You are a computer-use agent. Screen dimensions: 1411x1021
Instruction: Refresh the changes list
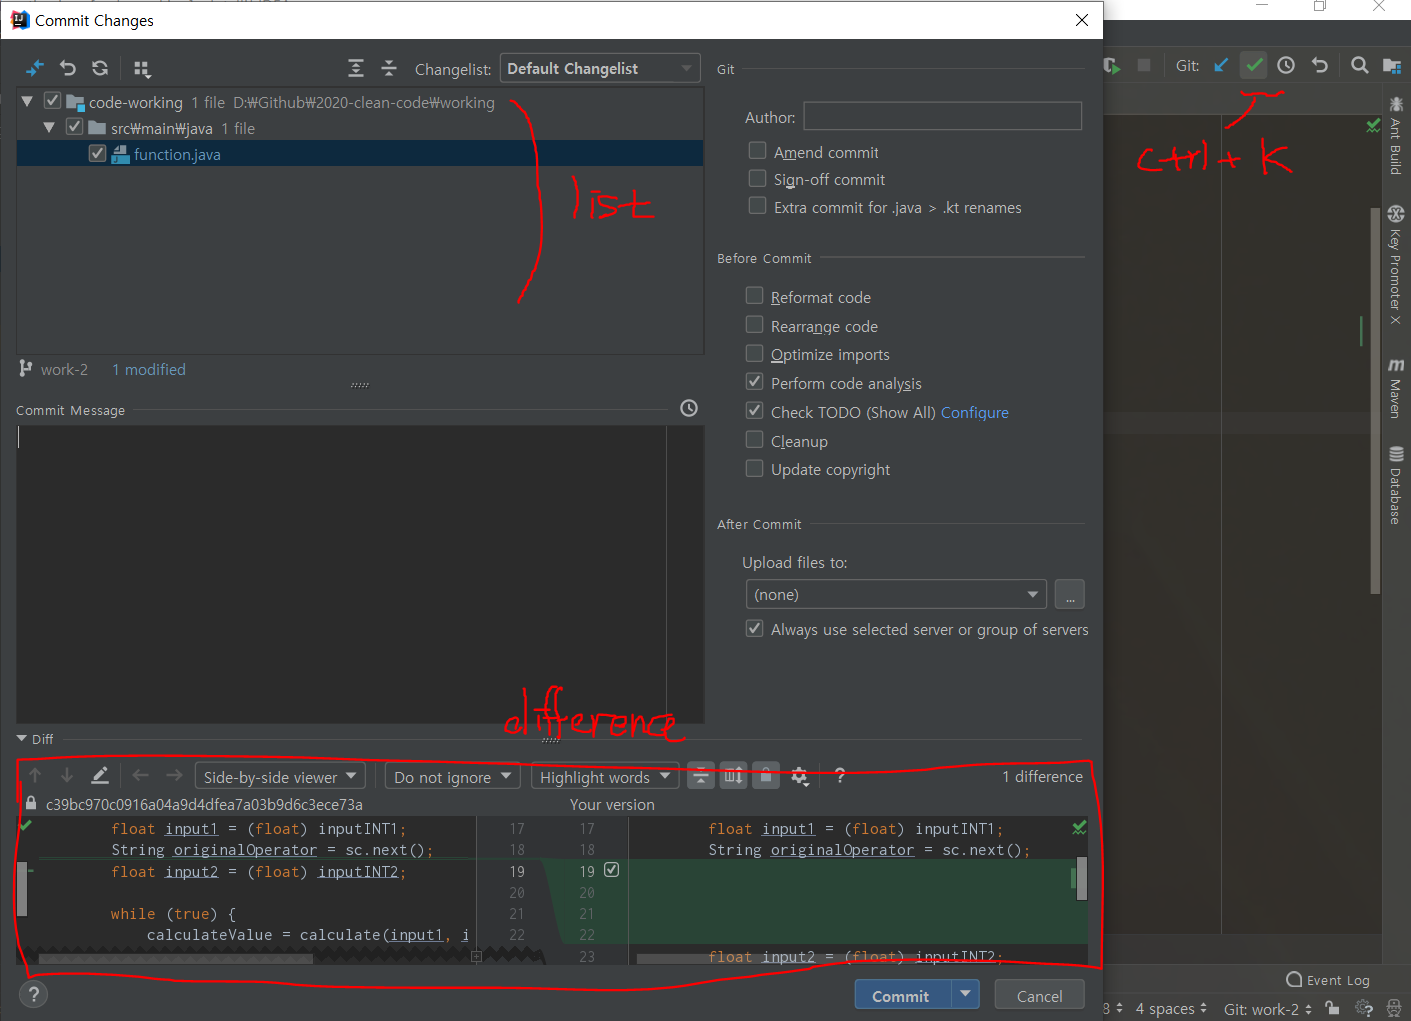pos(100,68)
